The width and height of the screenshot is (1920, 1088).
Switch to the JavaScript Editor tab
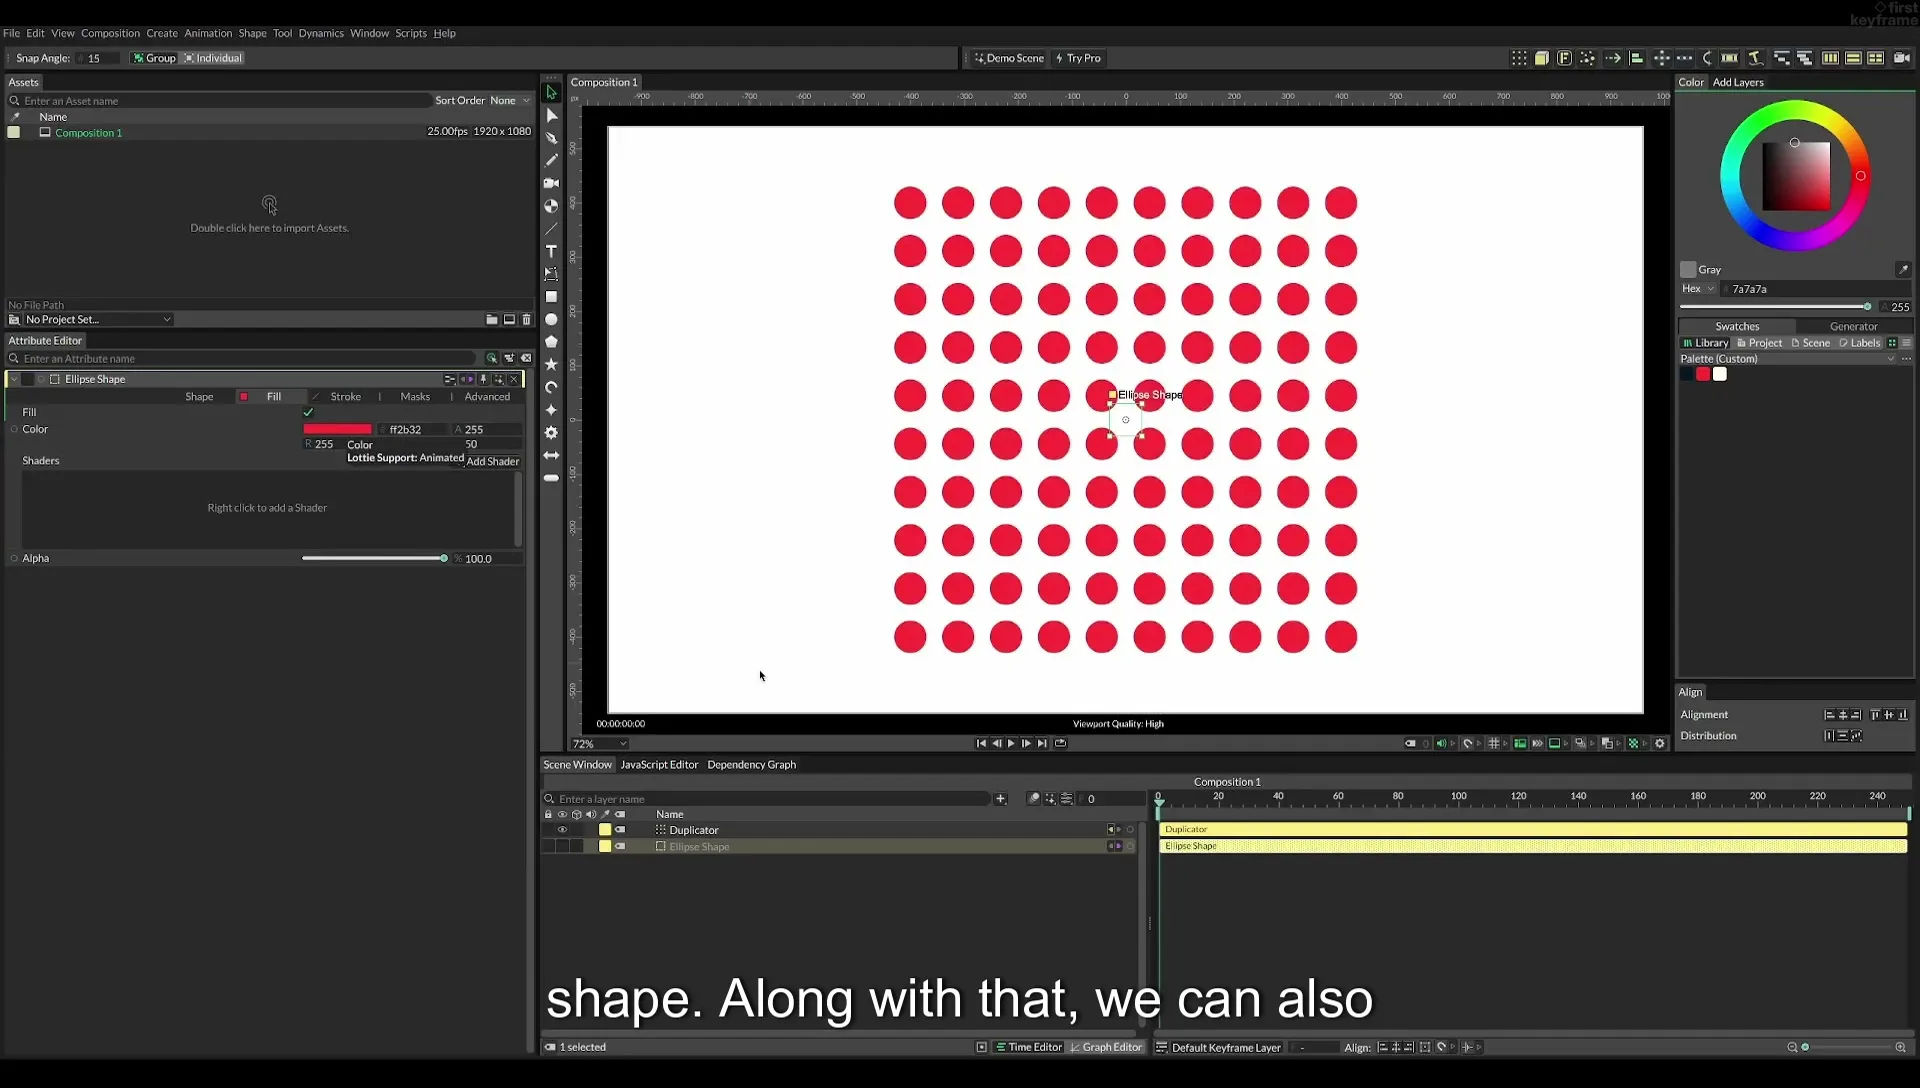coord(659,765)
